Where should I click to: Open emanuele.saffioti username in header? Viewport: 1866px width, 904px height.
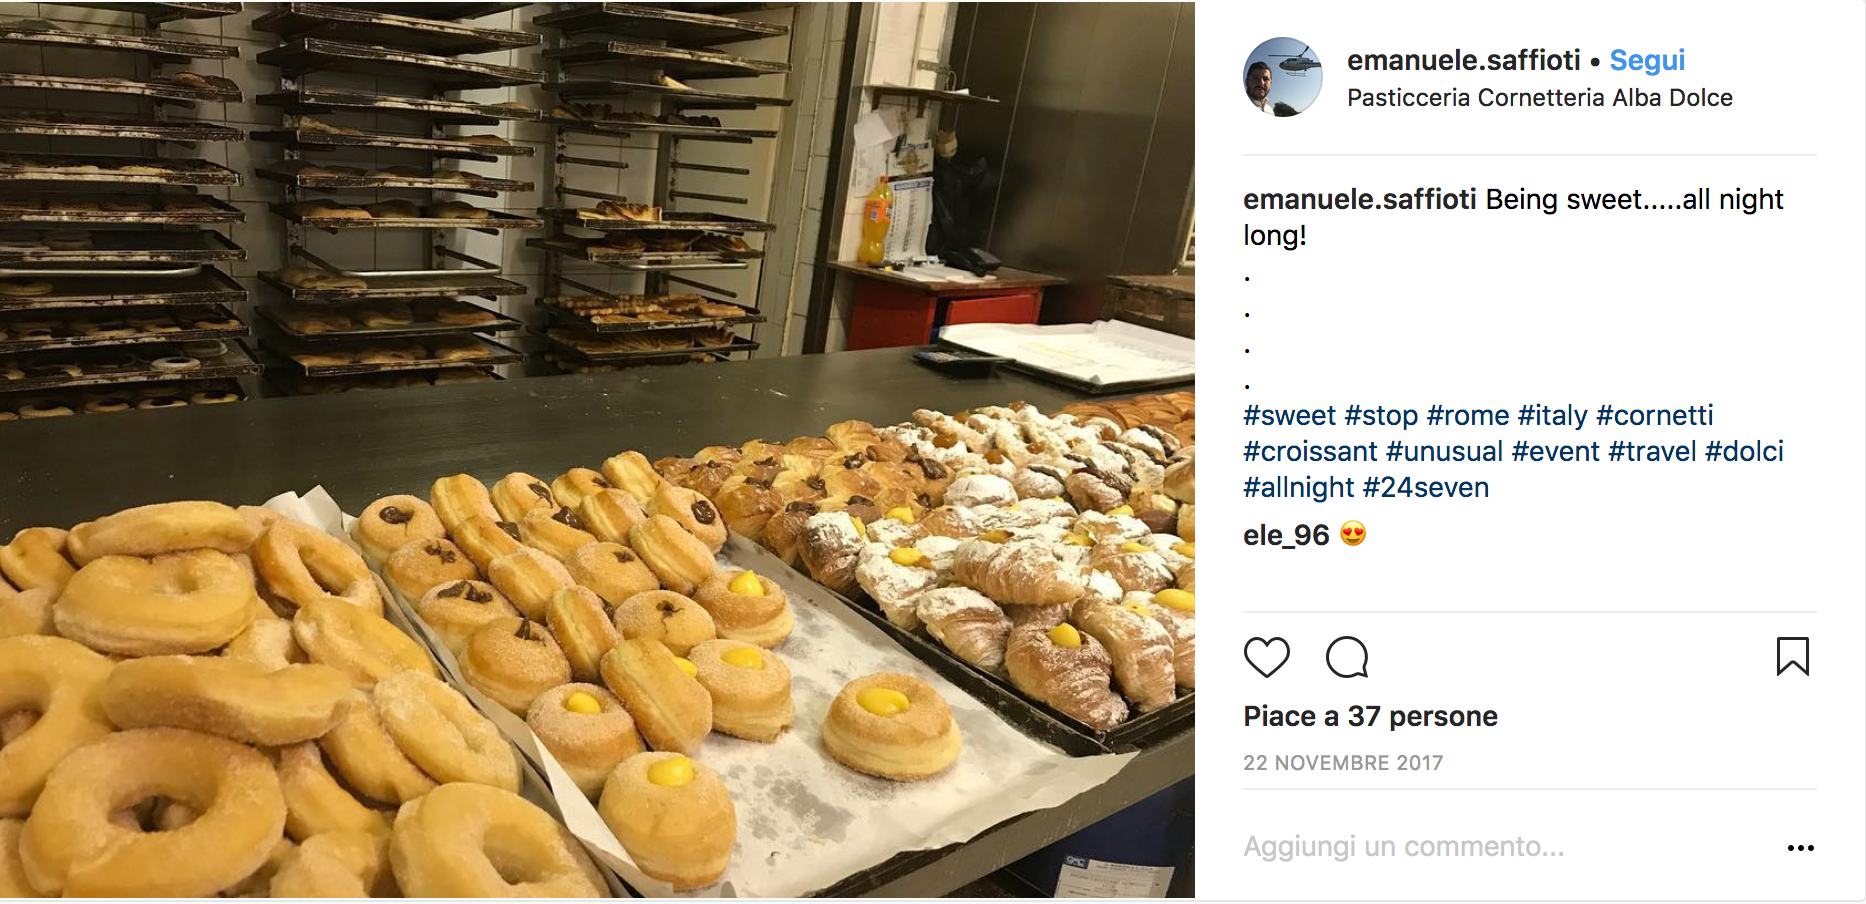1463,61
